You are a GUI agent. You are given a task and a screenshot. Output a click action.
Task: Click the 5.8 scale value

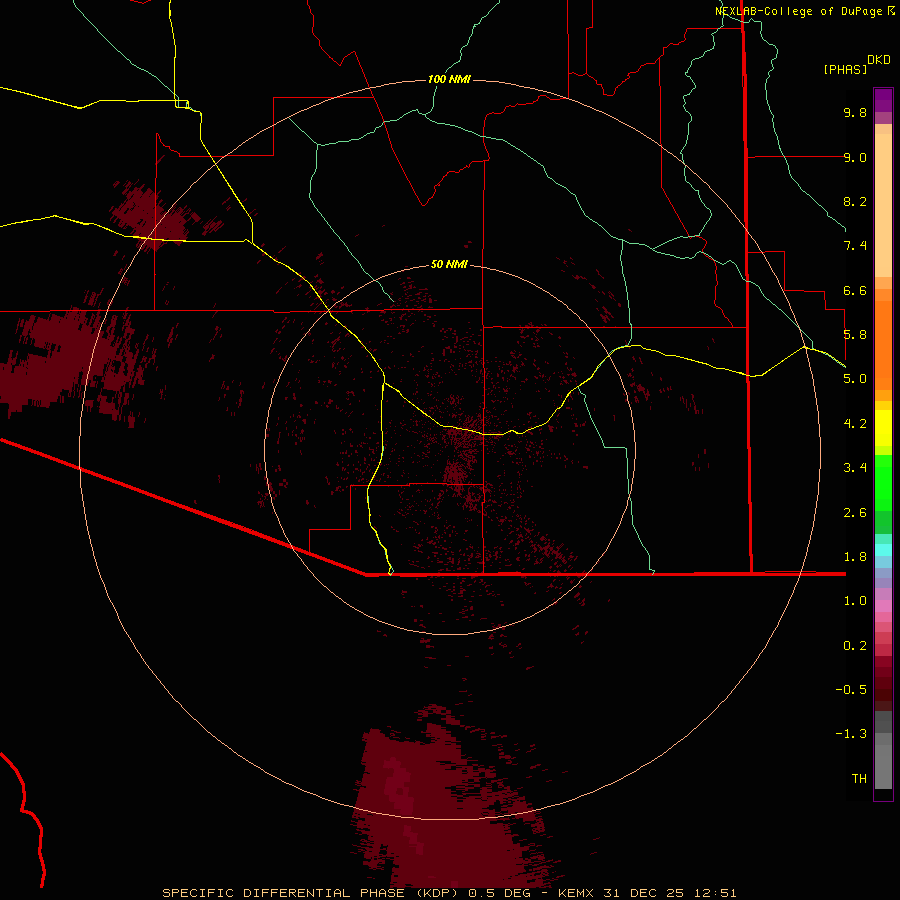point(855,335)
